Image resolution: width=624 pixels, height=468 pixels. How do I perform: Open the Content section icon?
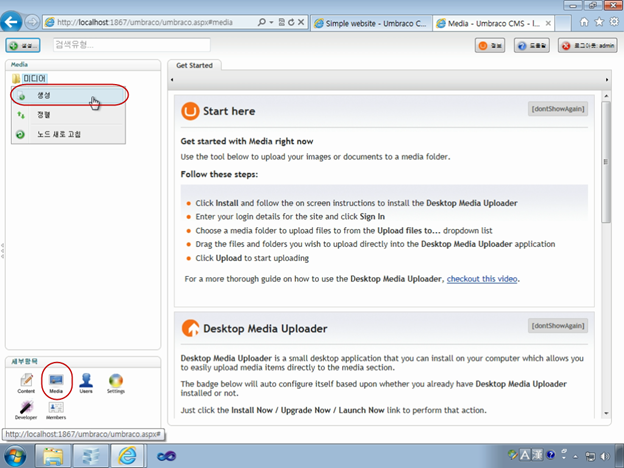tap(26, 383)
